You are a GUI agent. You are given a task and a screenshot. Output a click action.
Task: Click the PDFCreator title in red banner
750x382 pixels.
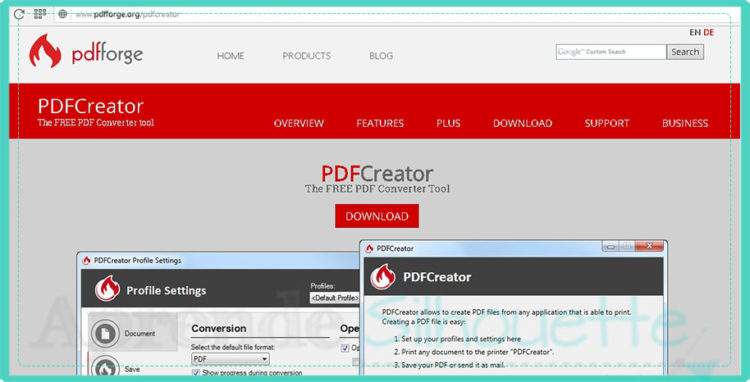coord(90,106)
